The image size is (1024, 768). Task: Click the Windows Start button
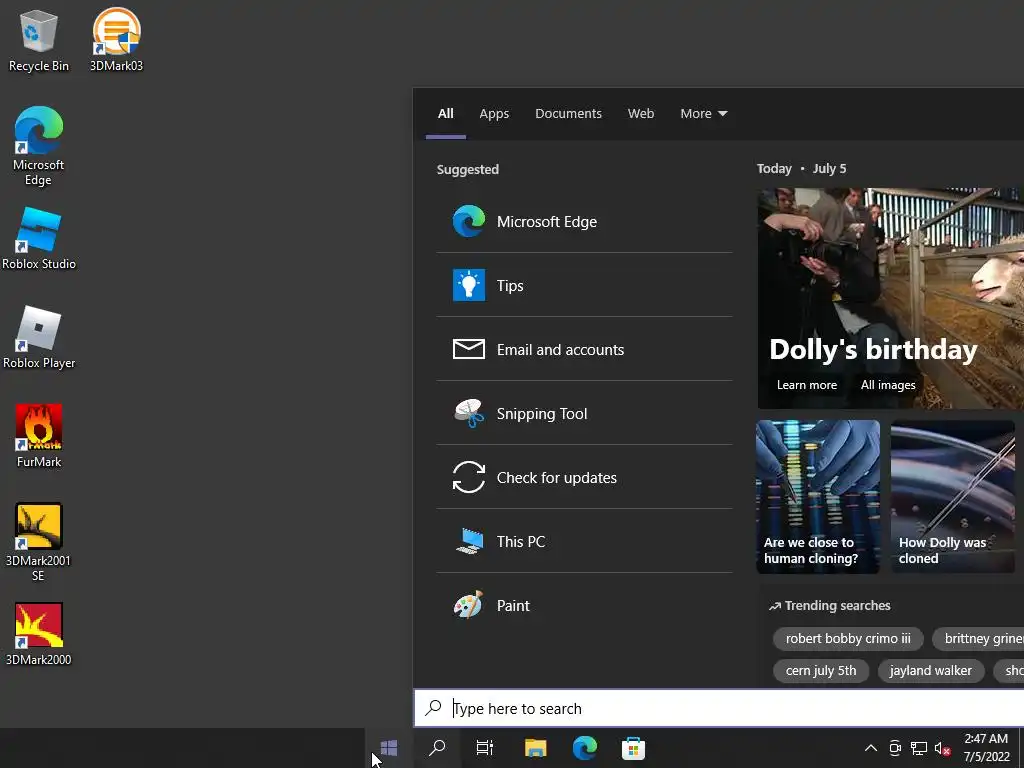(x=389, y=748)
